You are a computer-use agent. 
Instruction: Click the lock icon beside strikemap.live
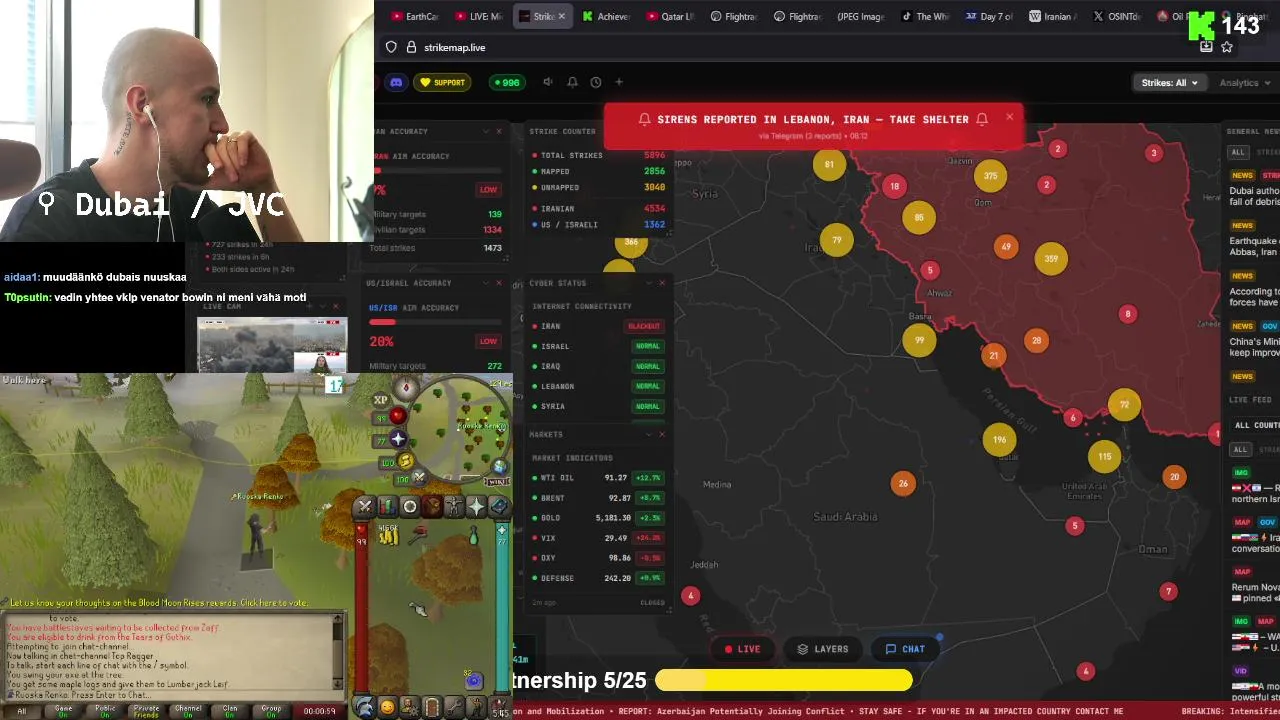click(x=411, y=47)
